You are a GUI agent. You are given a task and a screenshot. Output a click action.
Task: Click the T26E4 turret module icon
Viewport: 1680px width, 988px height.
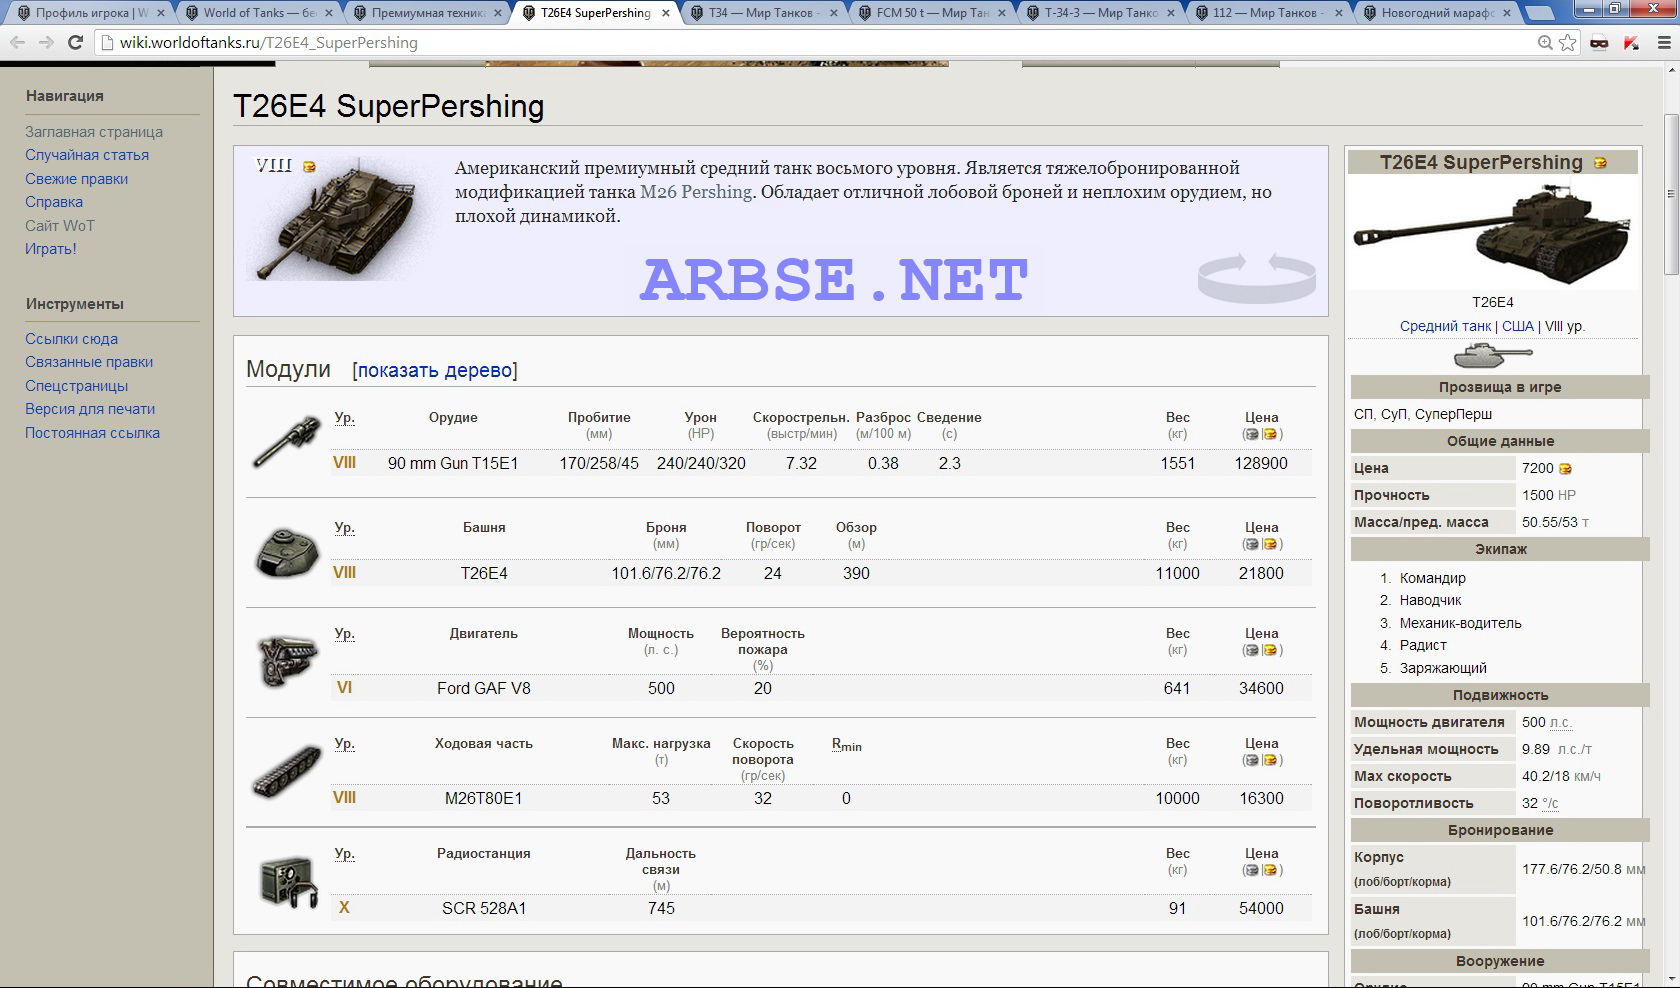click(x=288, y=551)
